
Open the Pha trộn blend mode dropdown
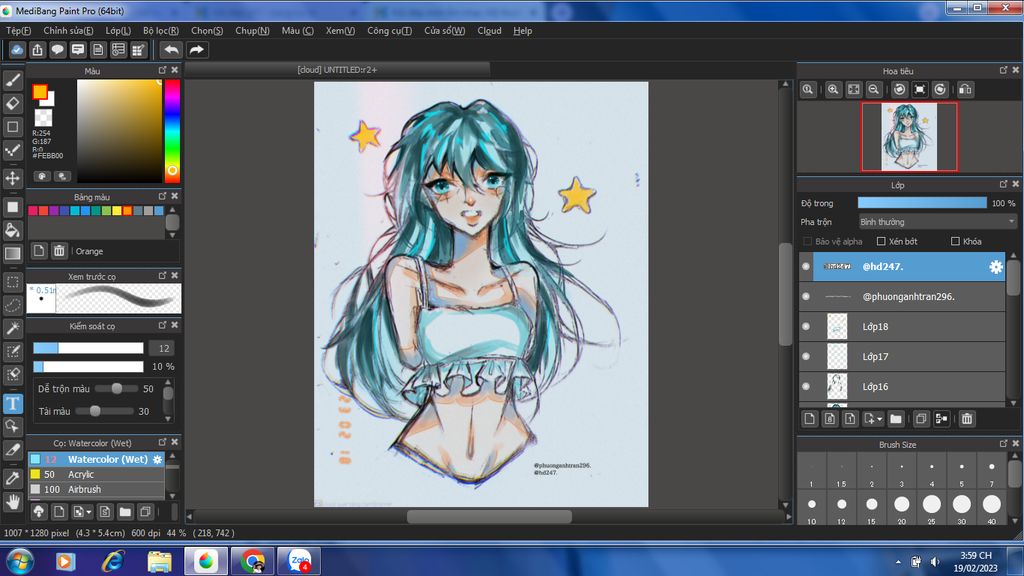(x=937, y=222)
